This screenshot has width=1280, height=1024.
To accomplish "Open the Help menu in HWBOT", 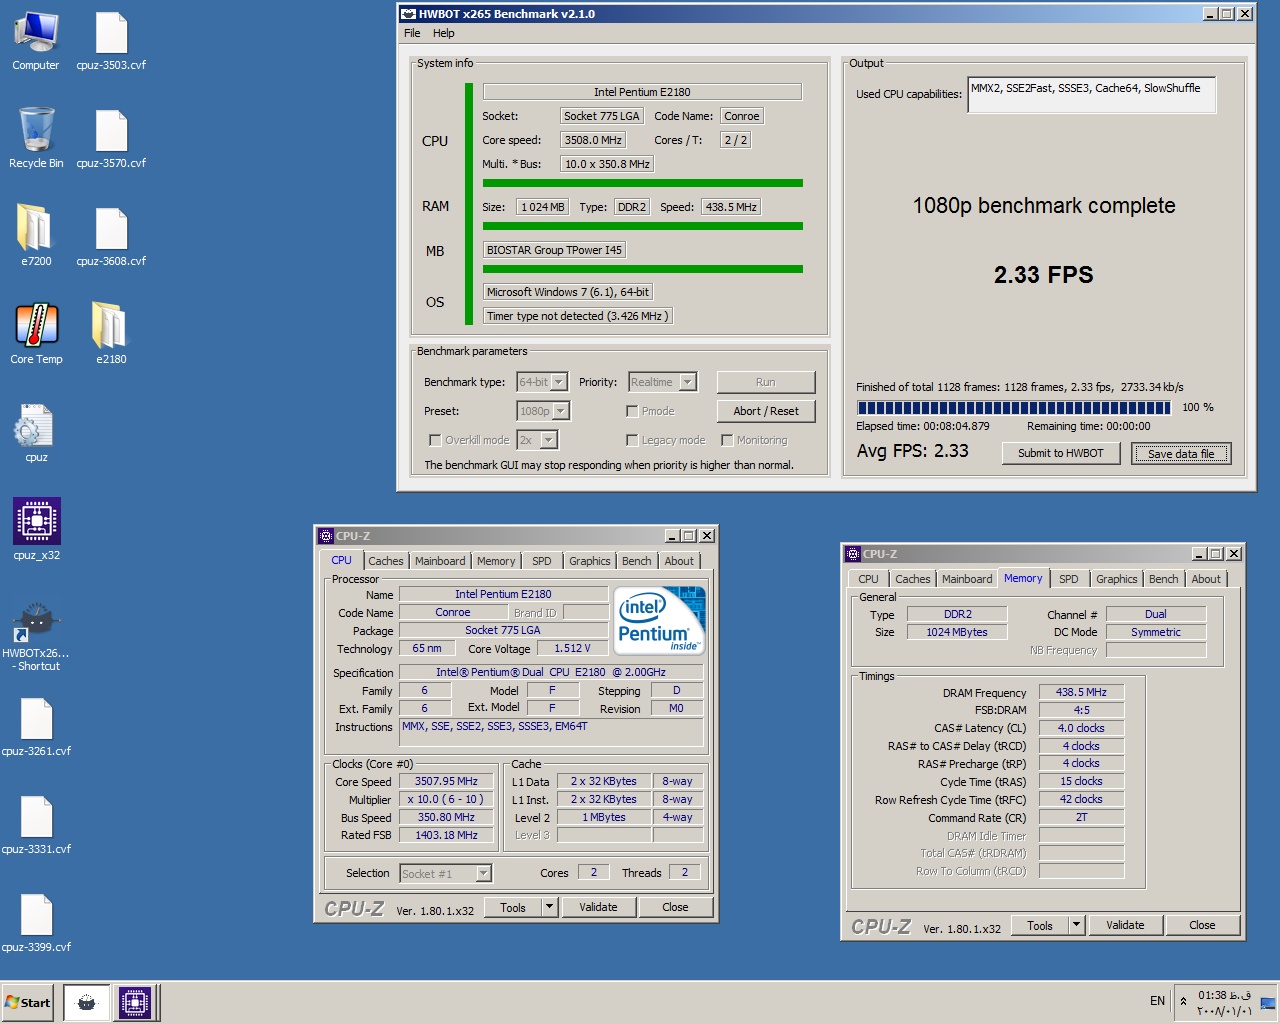I will [443, 33].
